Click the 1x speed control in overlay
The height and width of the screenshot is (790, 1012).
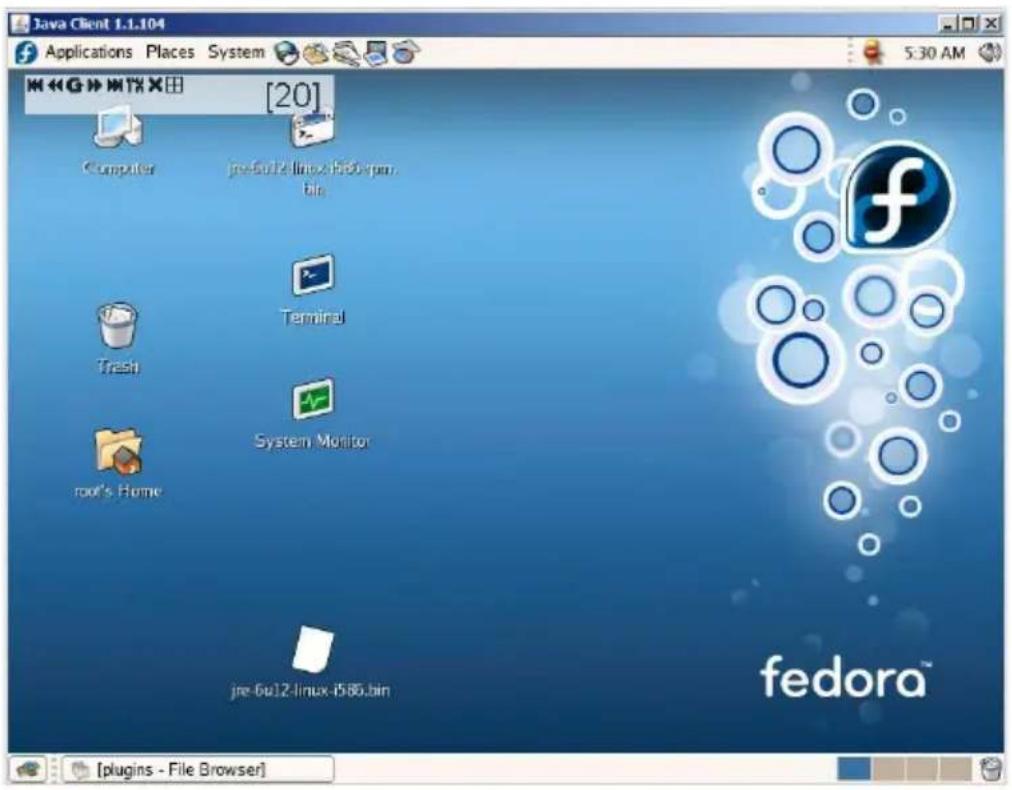pyautogui.click(x=135, y=85)
